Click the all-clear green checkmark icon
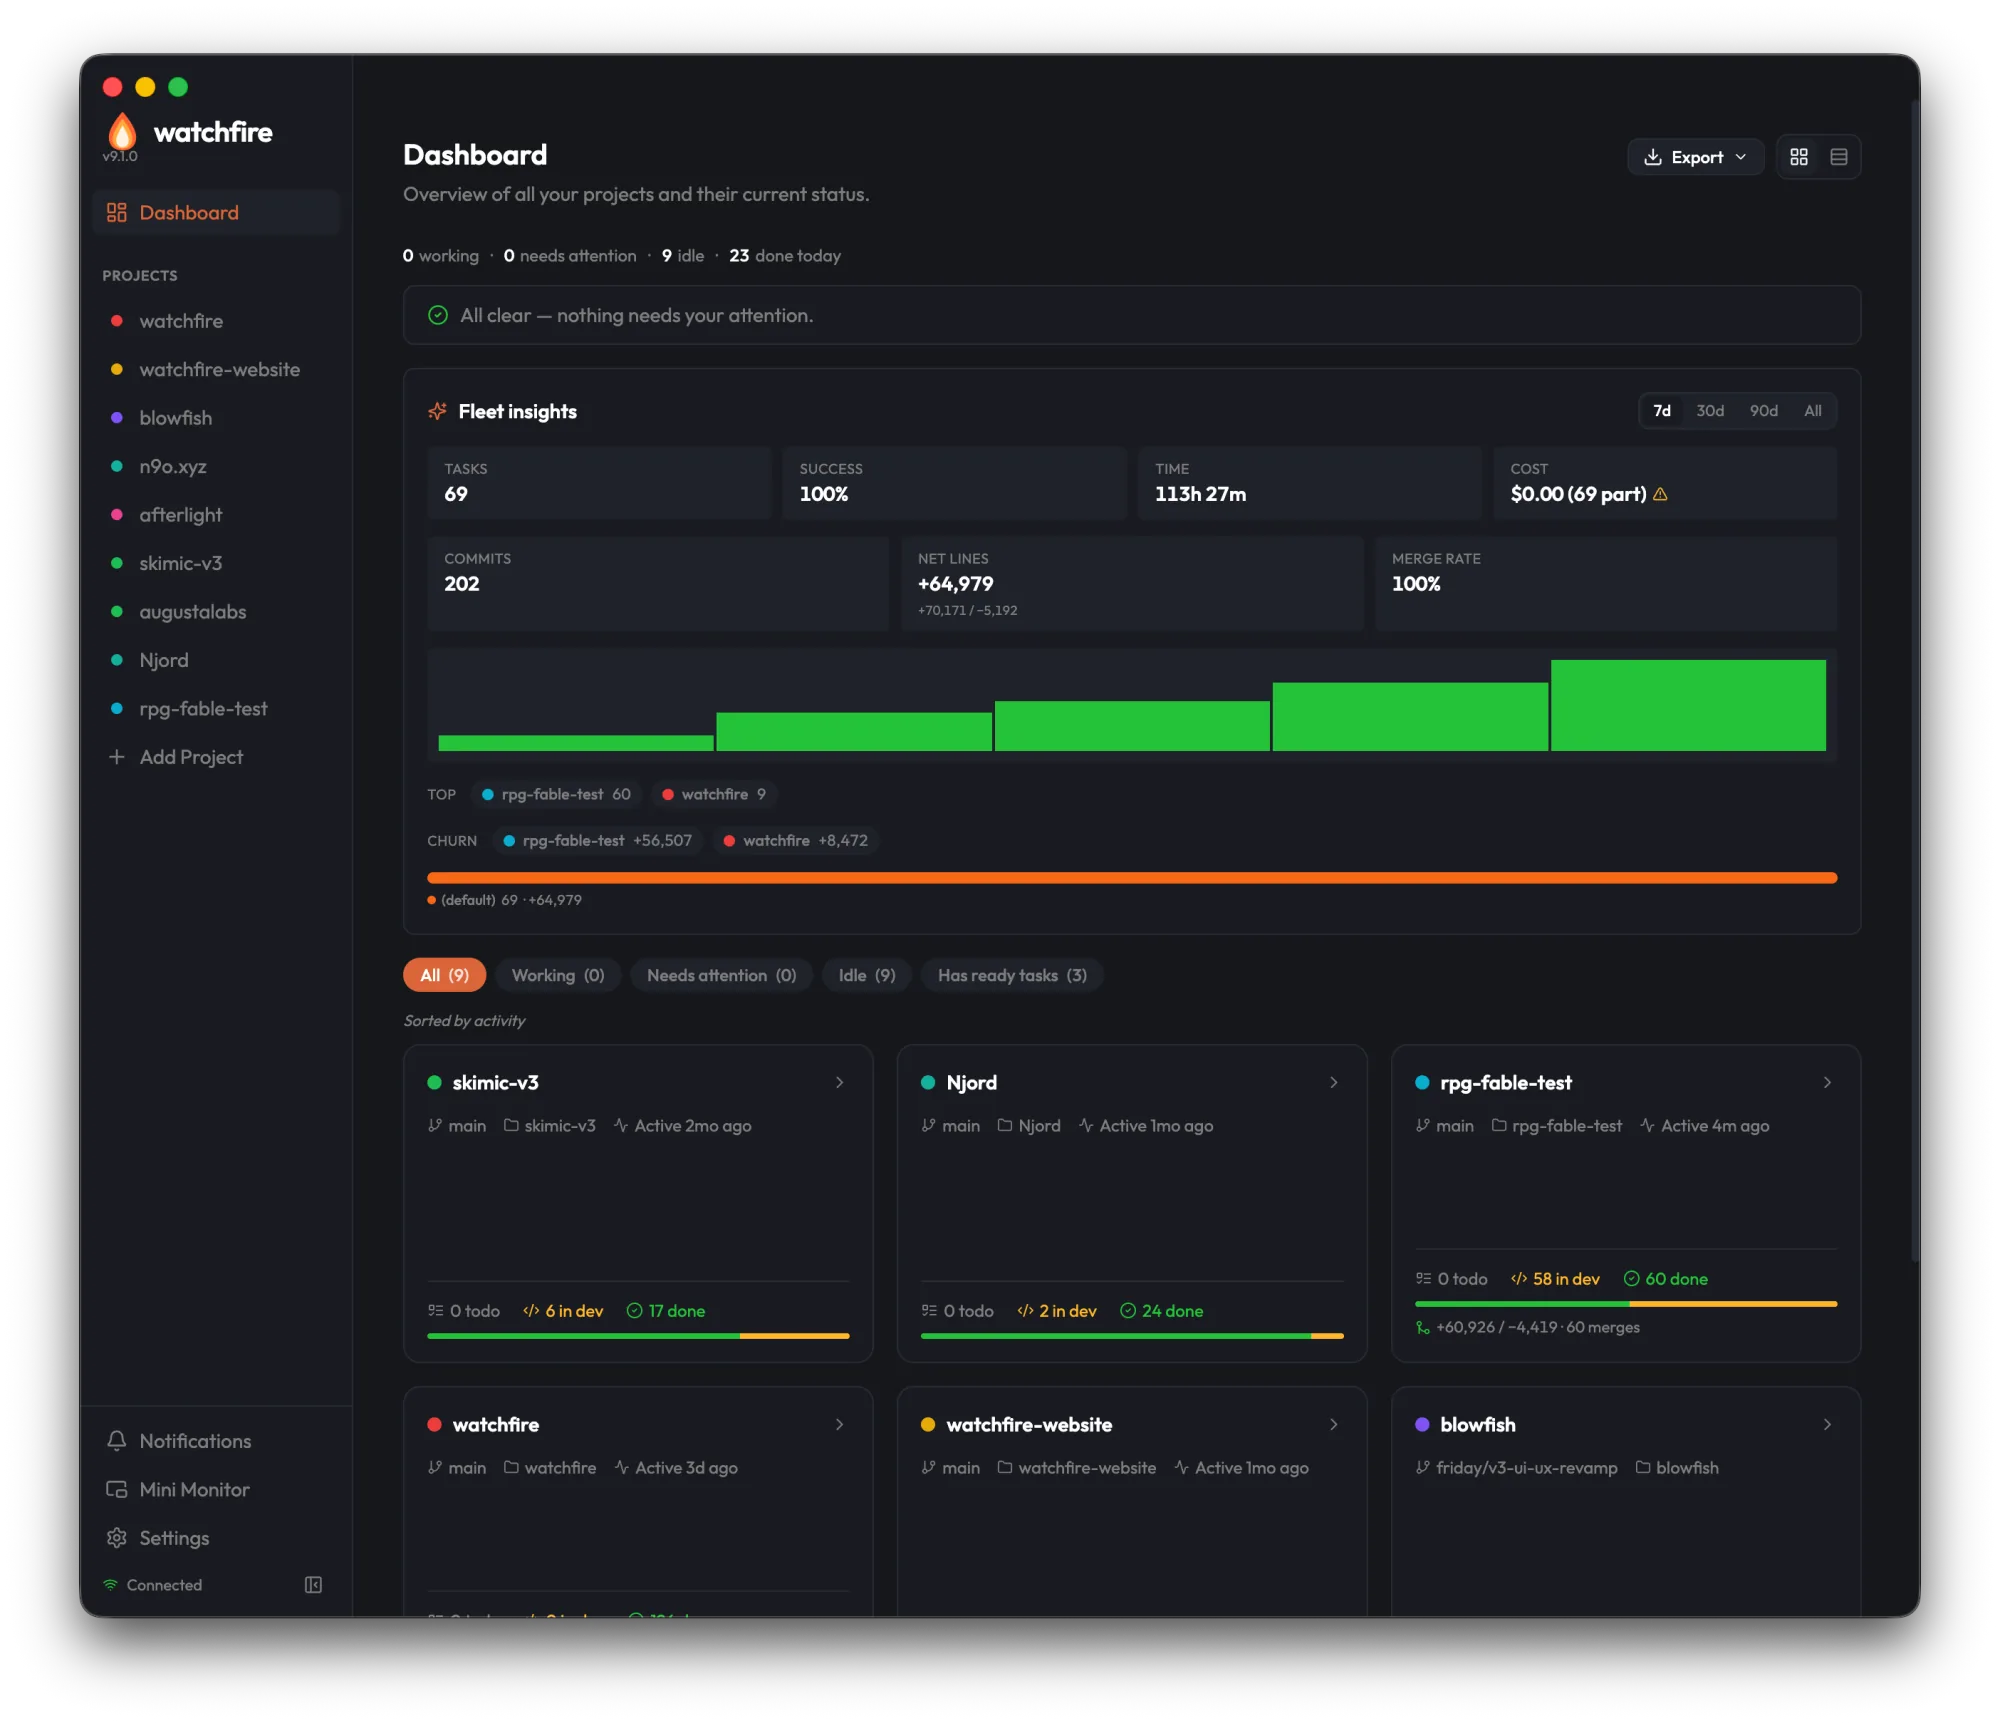The height and width of the screenshot is (1723, 2000). [438, 315]
